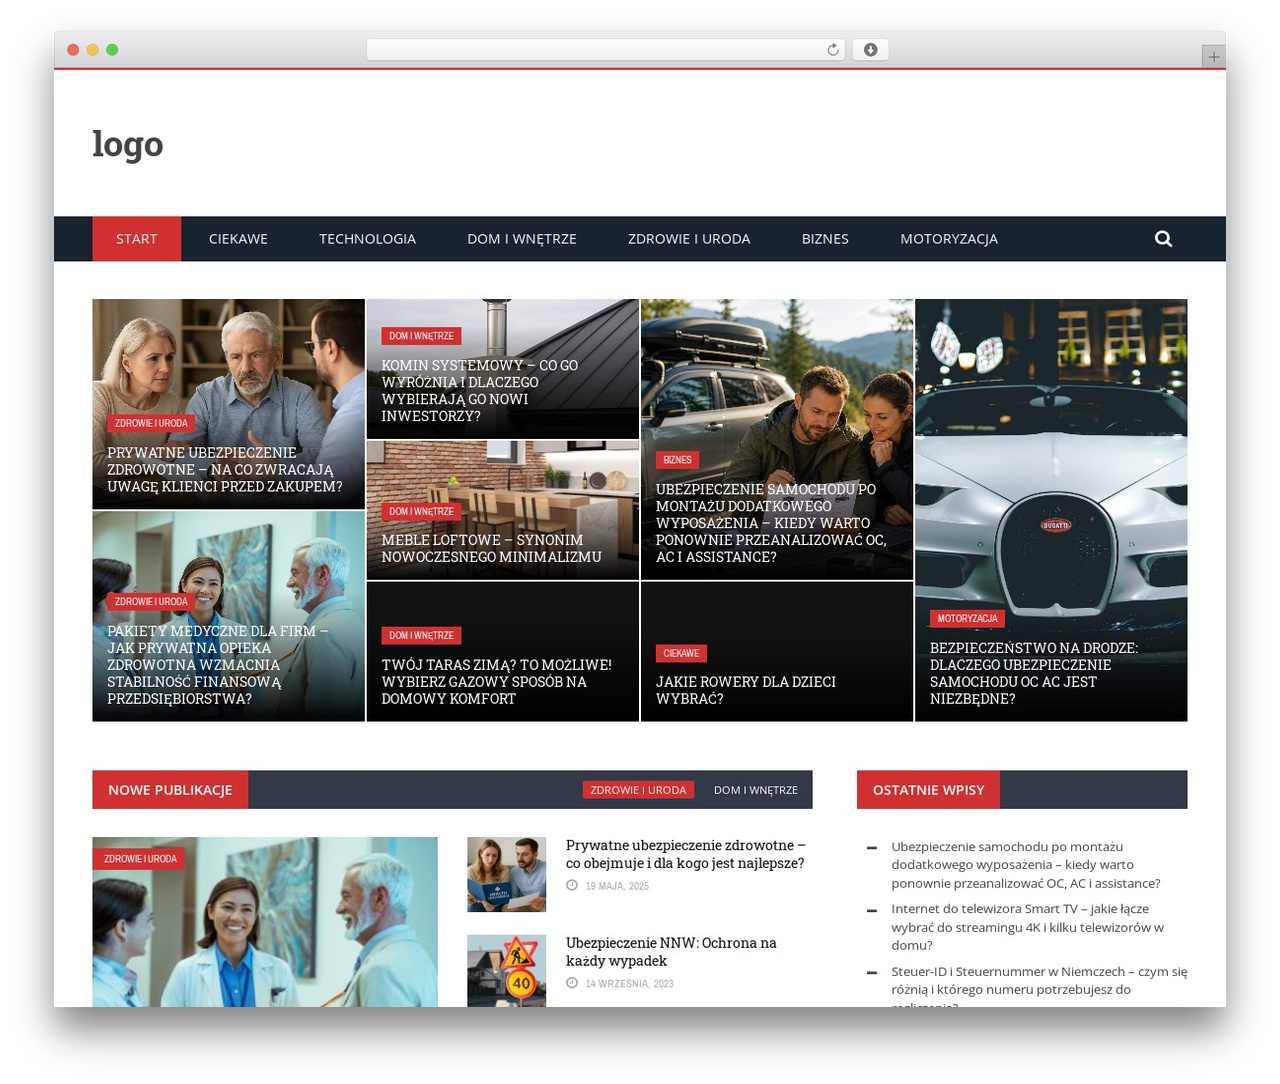The height and width of the screenshot is (1084, 1280).
Task: Open recent post Internet do telewizora Smart TV
Action: 1028,927
